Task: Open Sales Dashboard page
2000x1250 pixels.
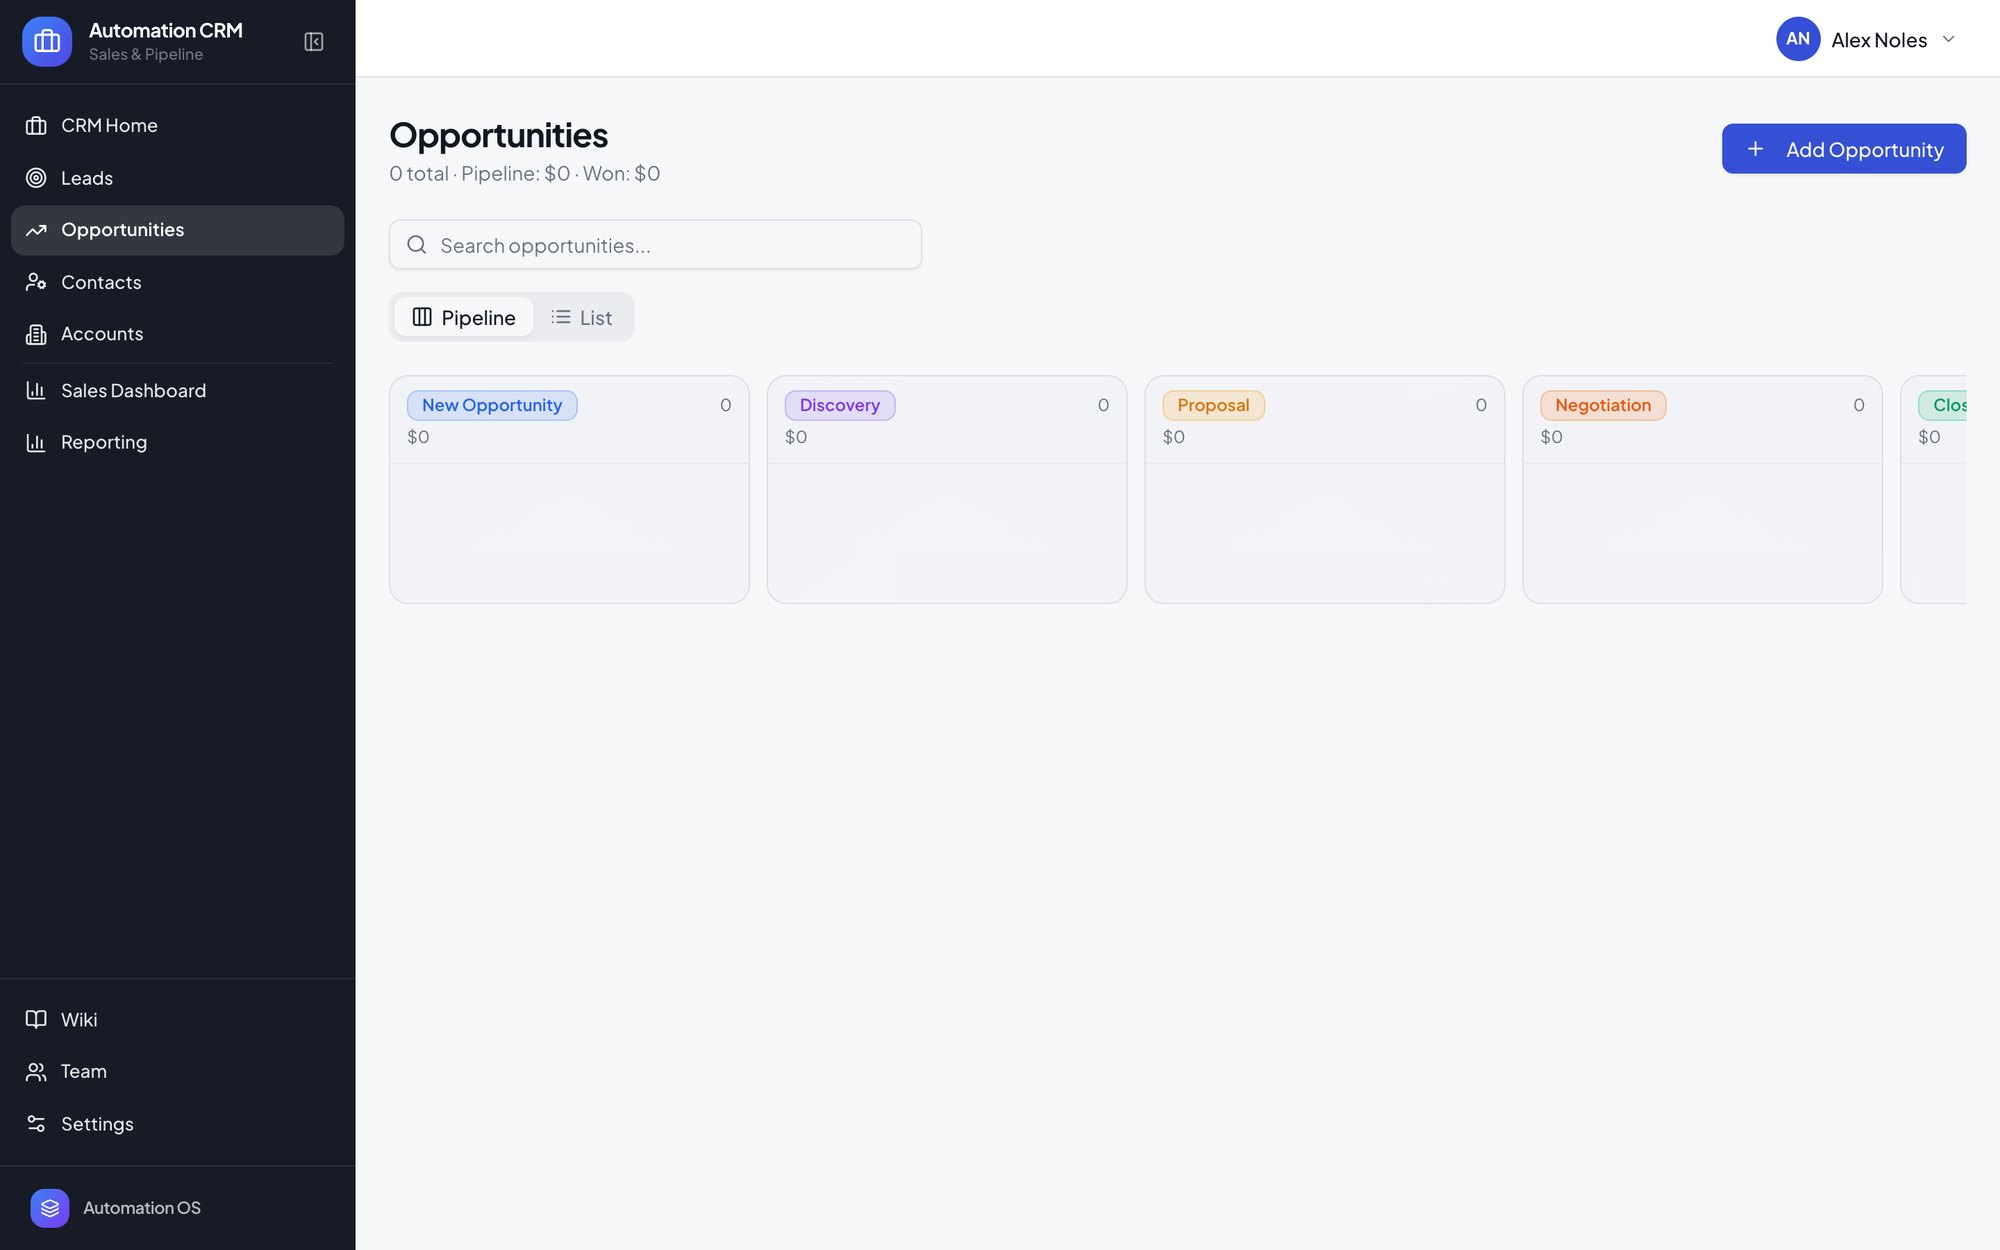Action: [x=177, y=390]
